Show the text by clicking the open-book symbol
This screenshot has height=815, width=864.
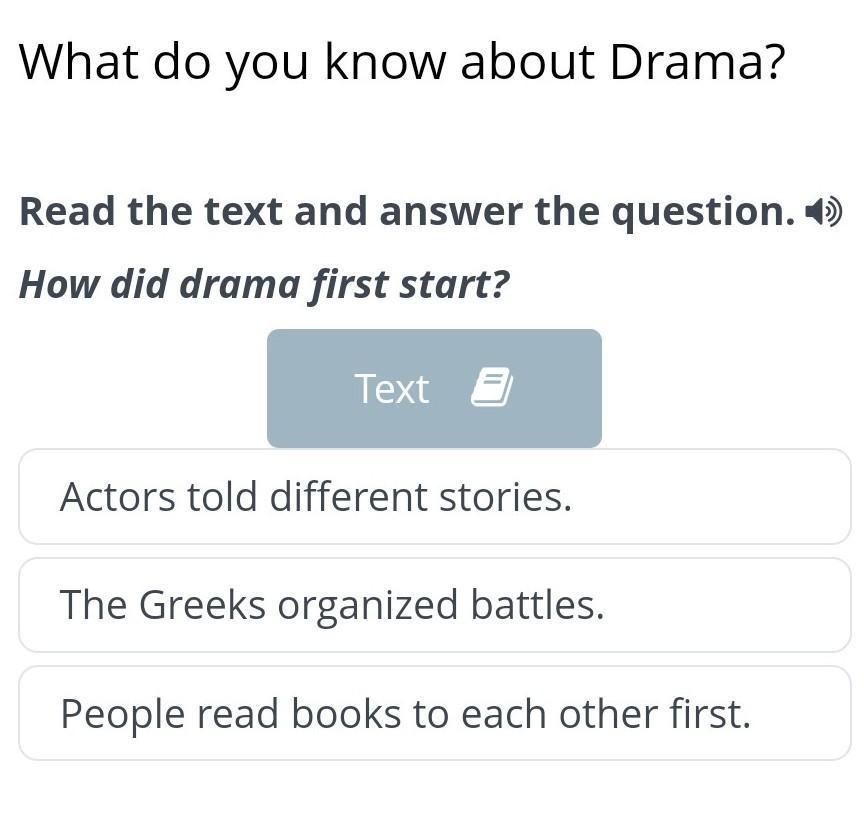pos(491,388)
